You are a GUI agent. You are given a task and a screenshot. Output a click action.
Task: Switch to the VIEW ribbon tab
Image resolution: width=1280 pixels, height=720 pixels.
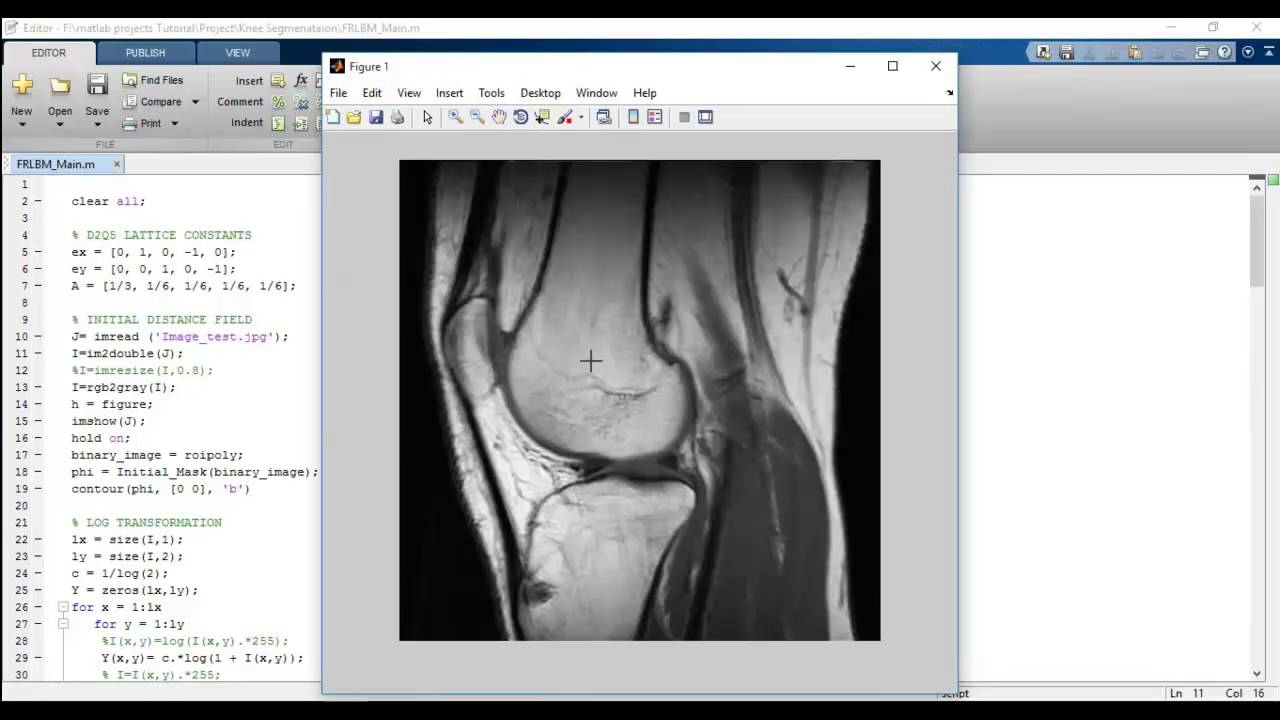[x=238, y=53]
